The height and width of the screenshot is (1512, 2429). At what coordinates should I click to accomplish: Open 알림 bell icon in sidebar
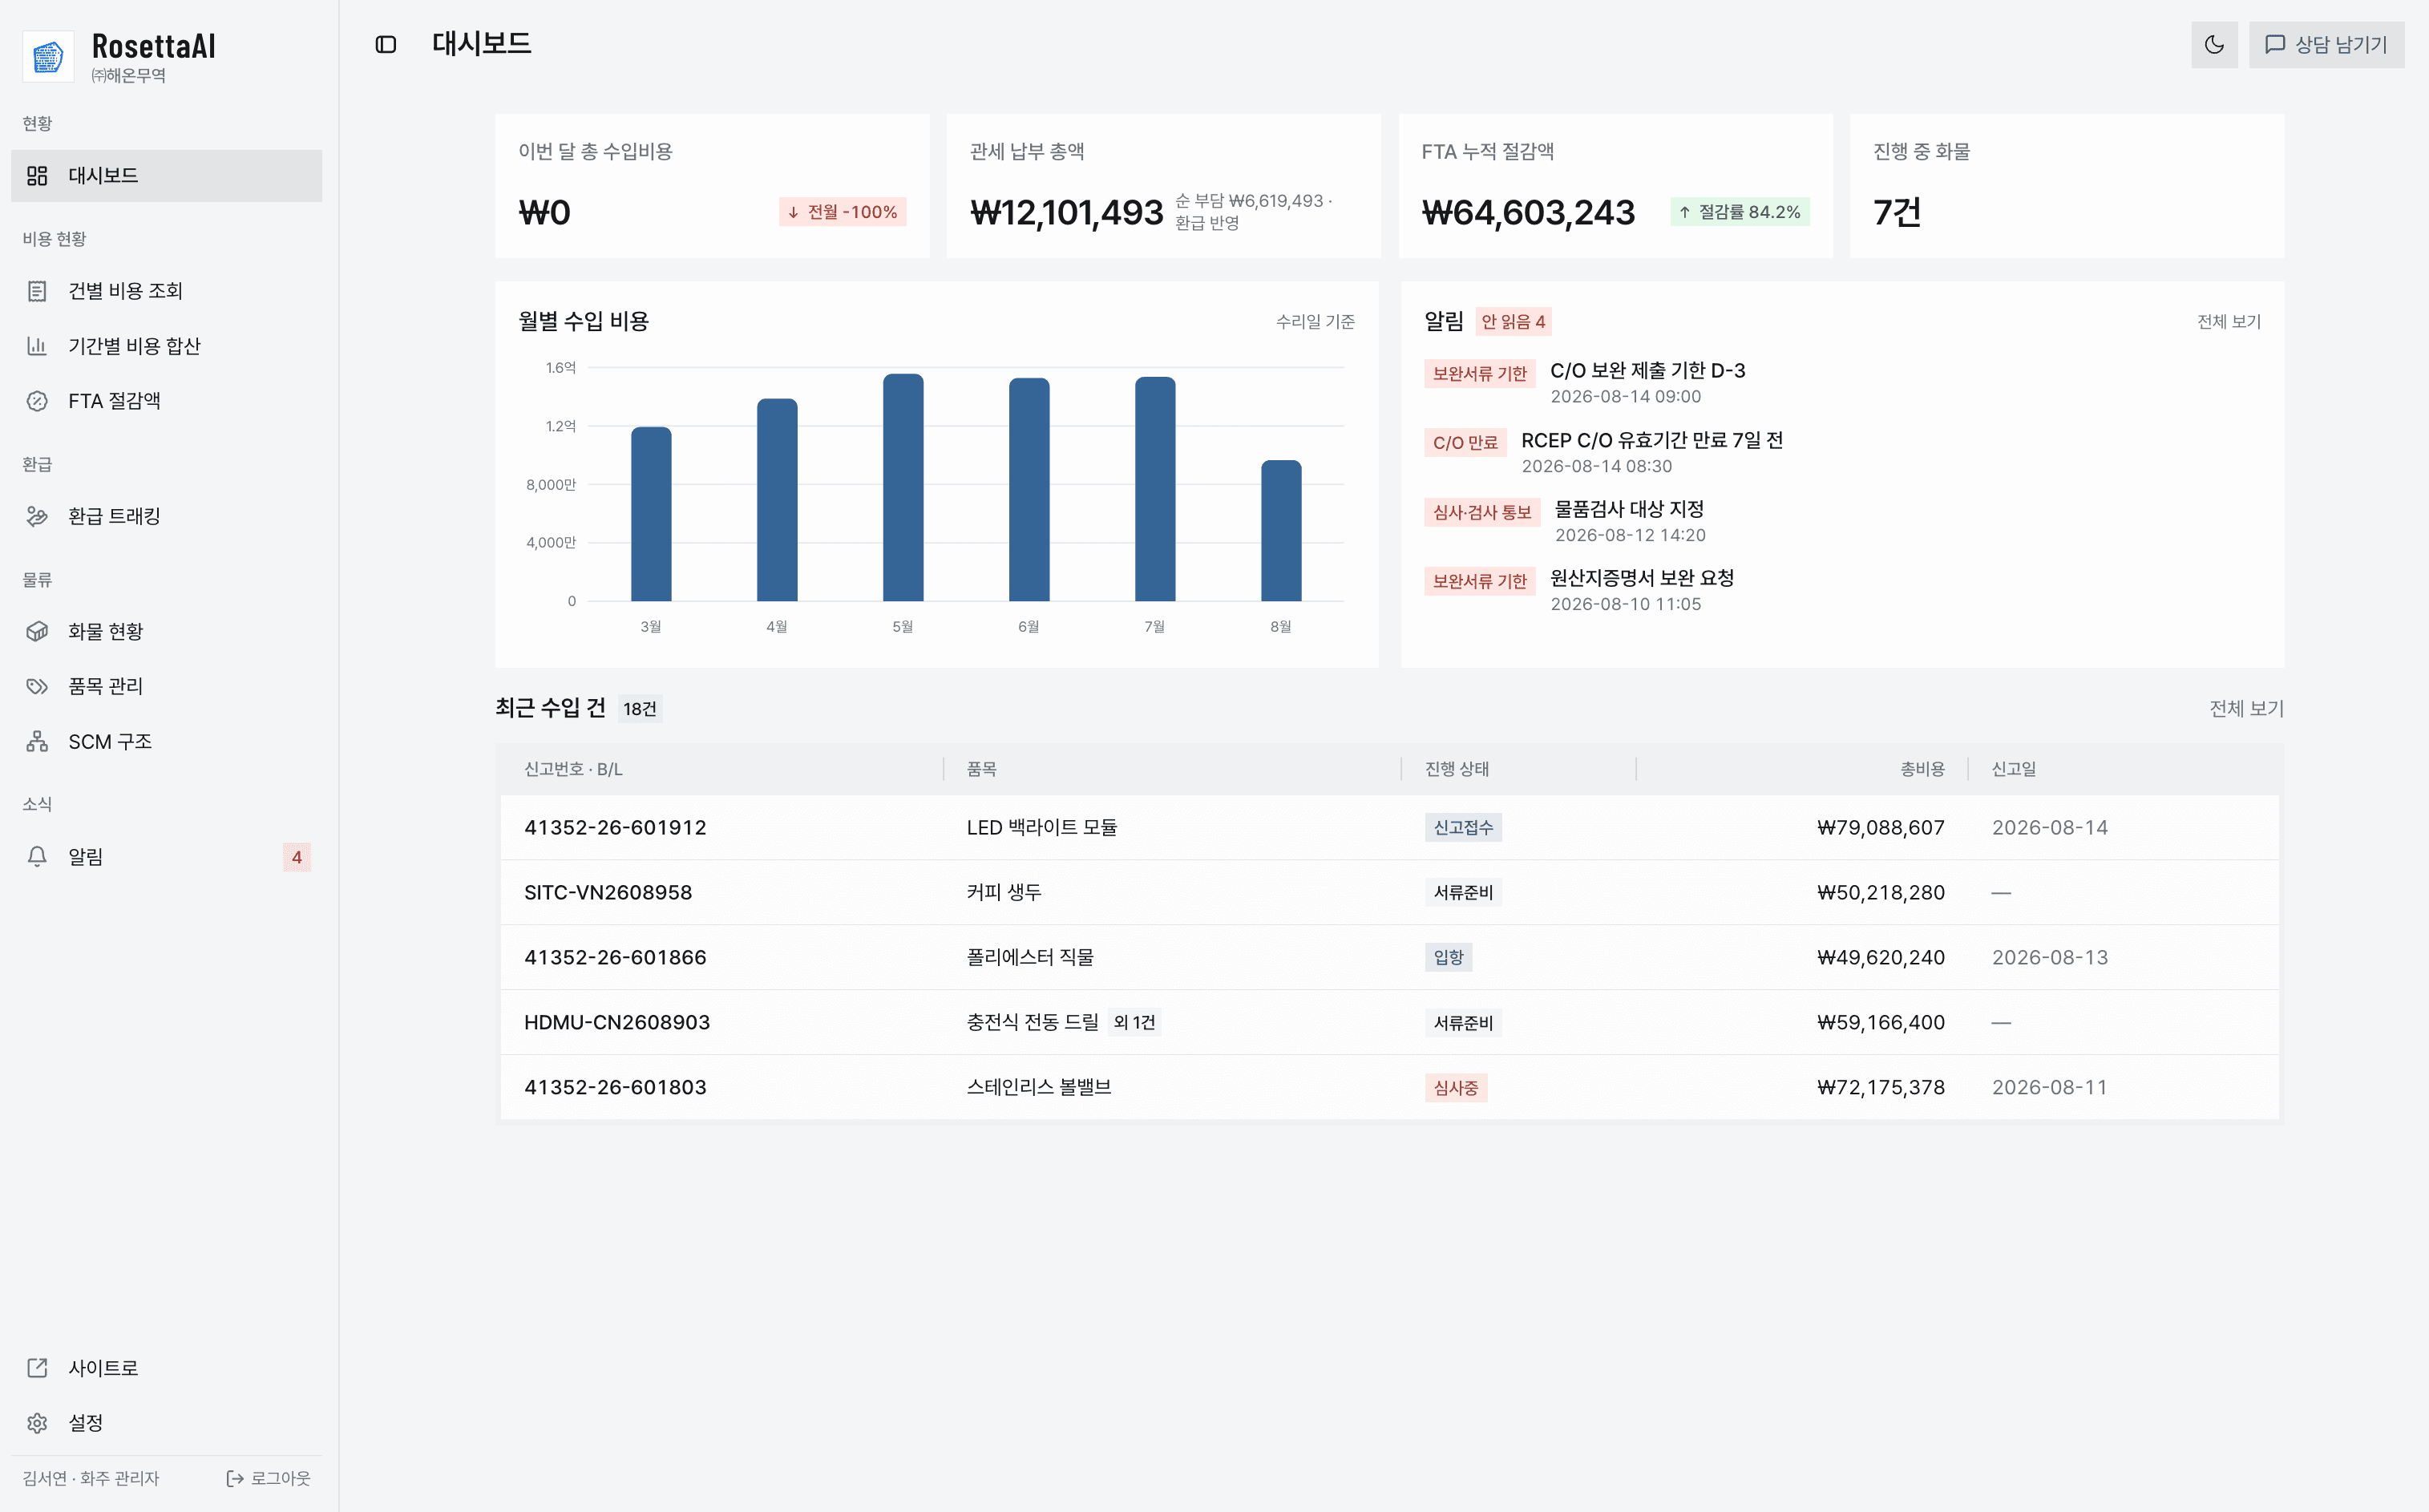[x=37, y=857]
